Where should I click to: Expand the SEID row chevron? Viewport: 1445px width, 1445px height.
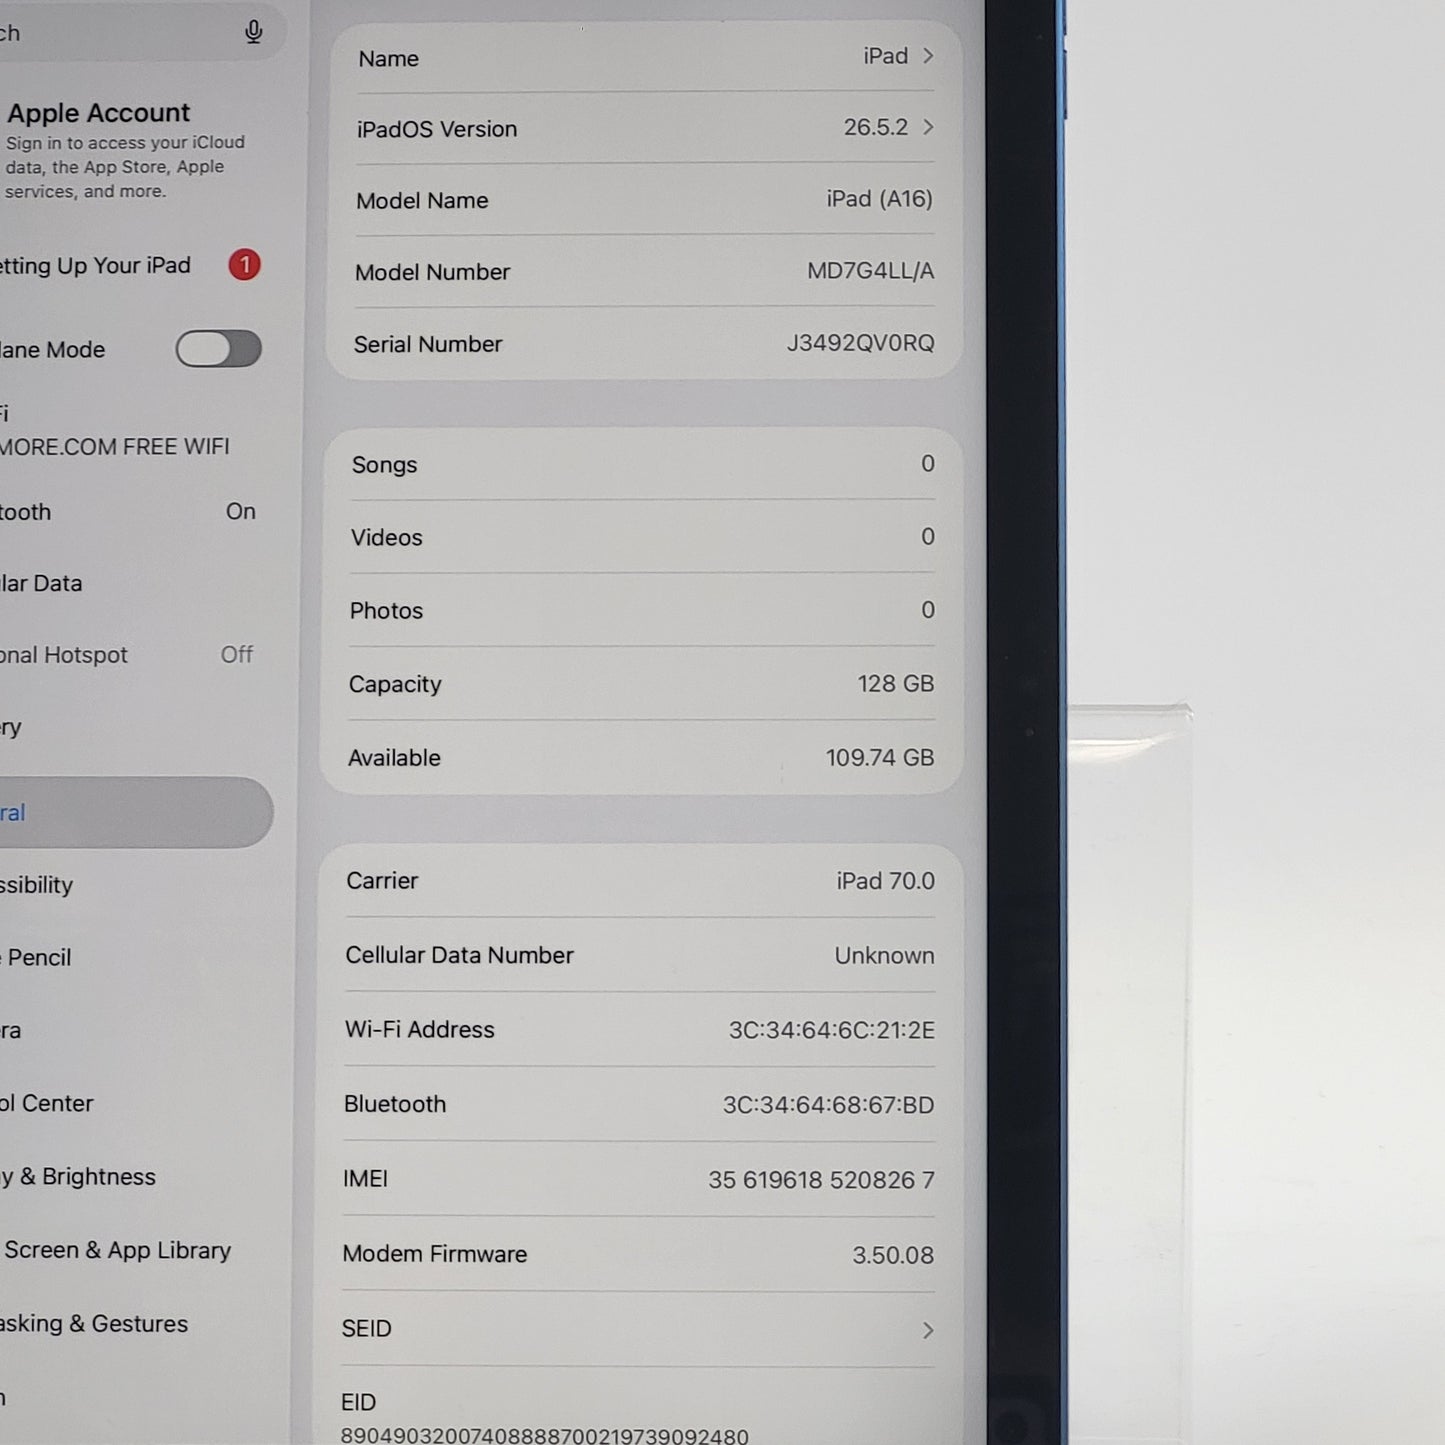point(928,1330)
